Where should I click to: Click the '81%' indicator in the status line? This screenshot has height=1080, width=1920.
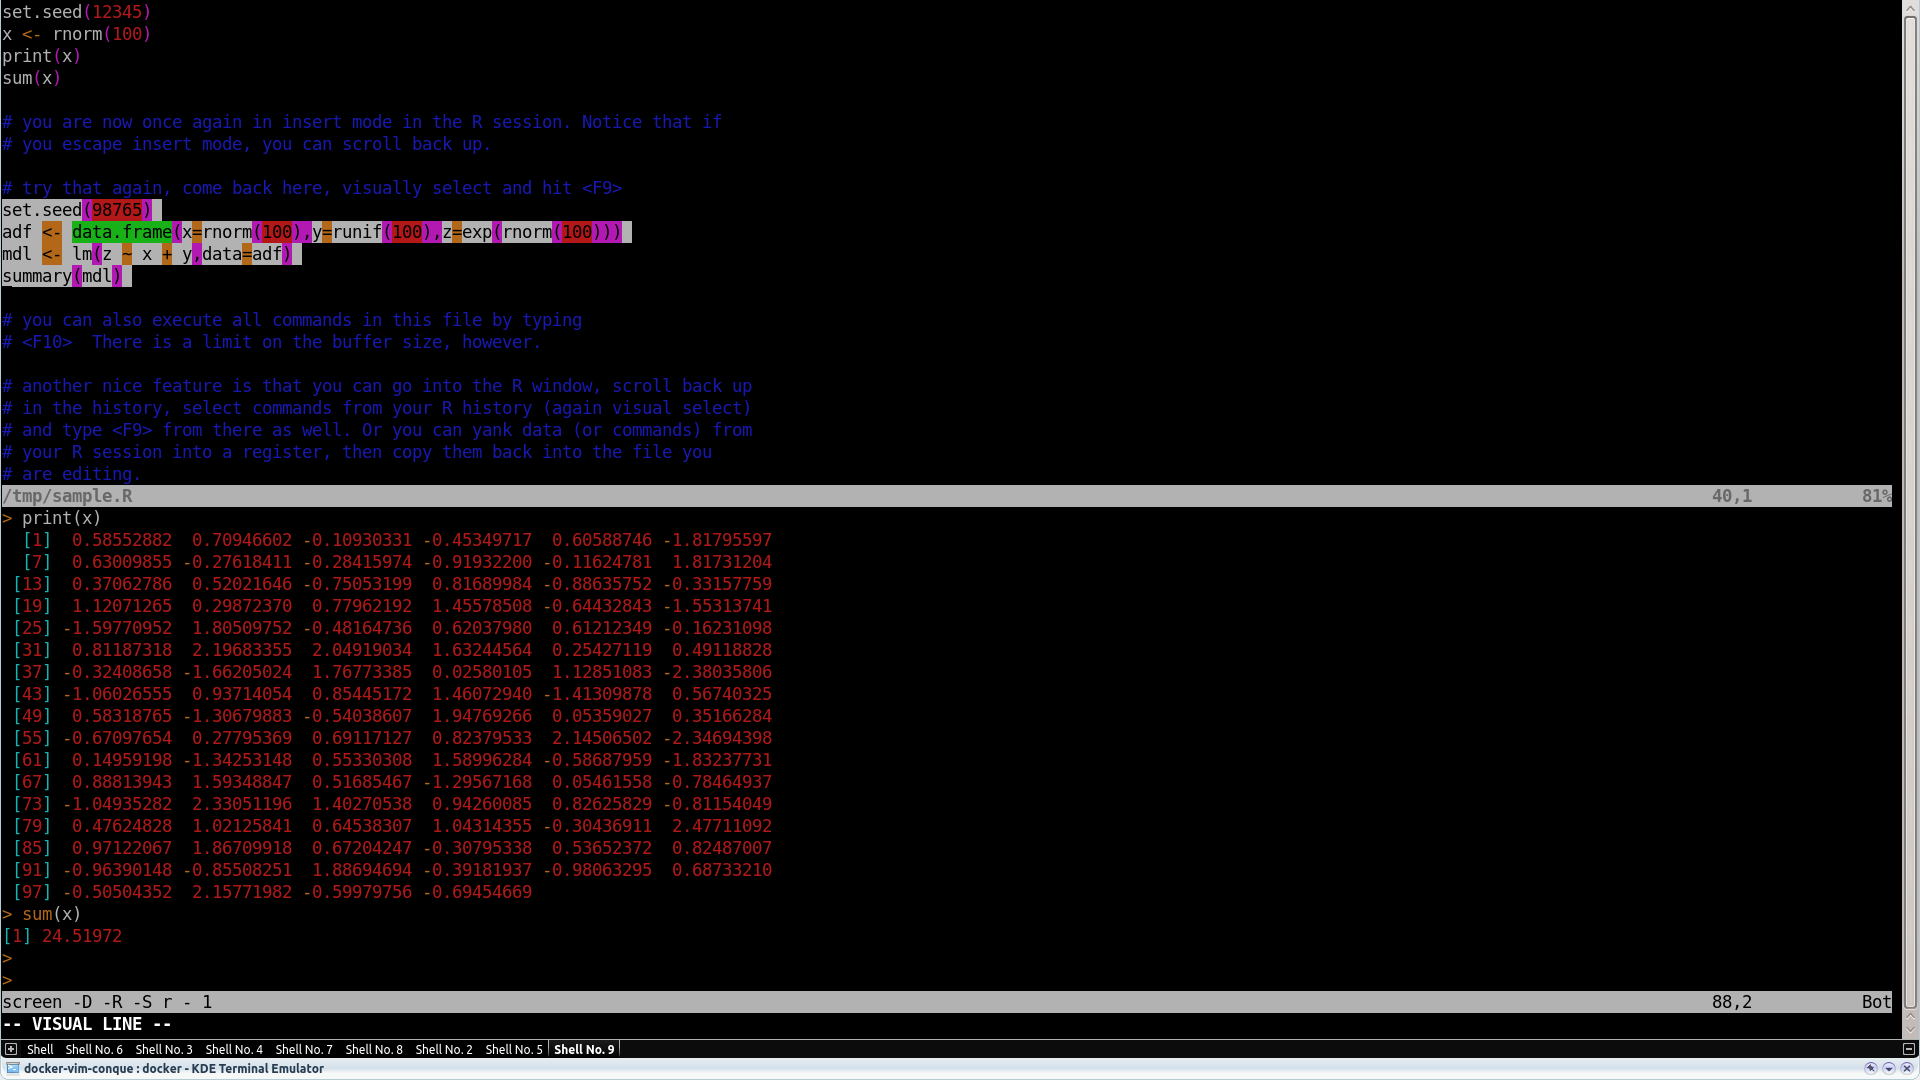(x=1876, y=496)
